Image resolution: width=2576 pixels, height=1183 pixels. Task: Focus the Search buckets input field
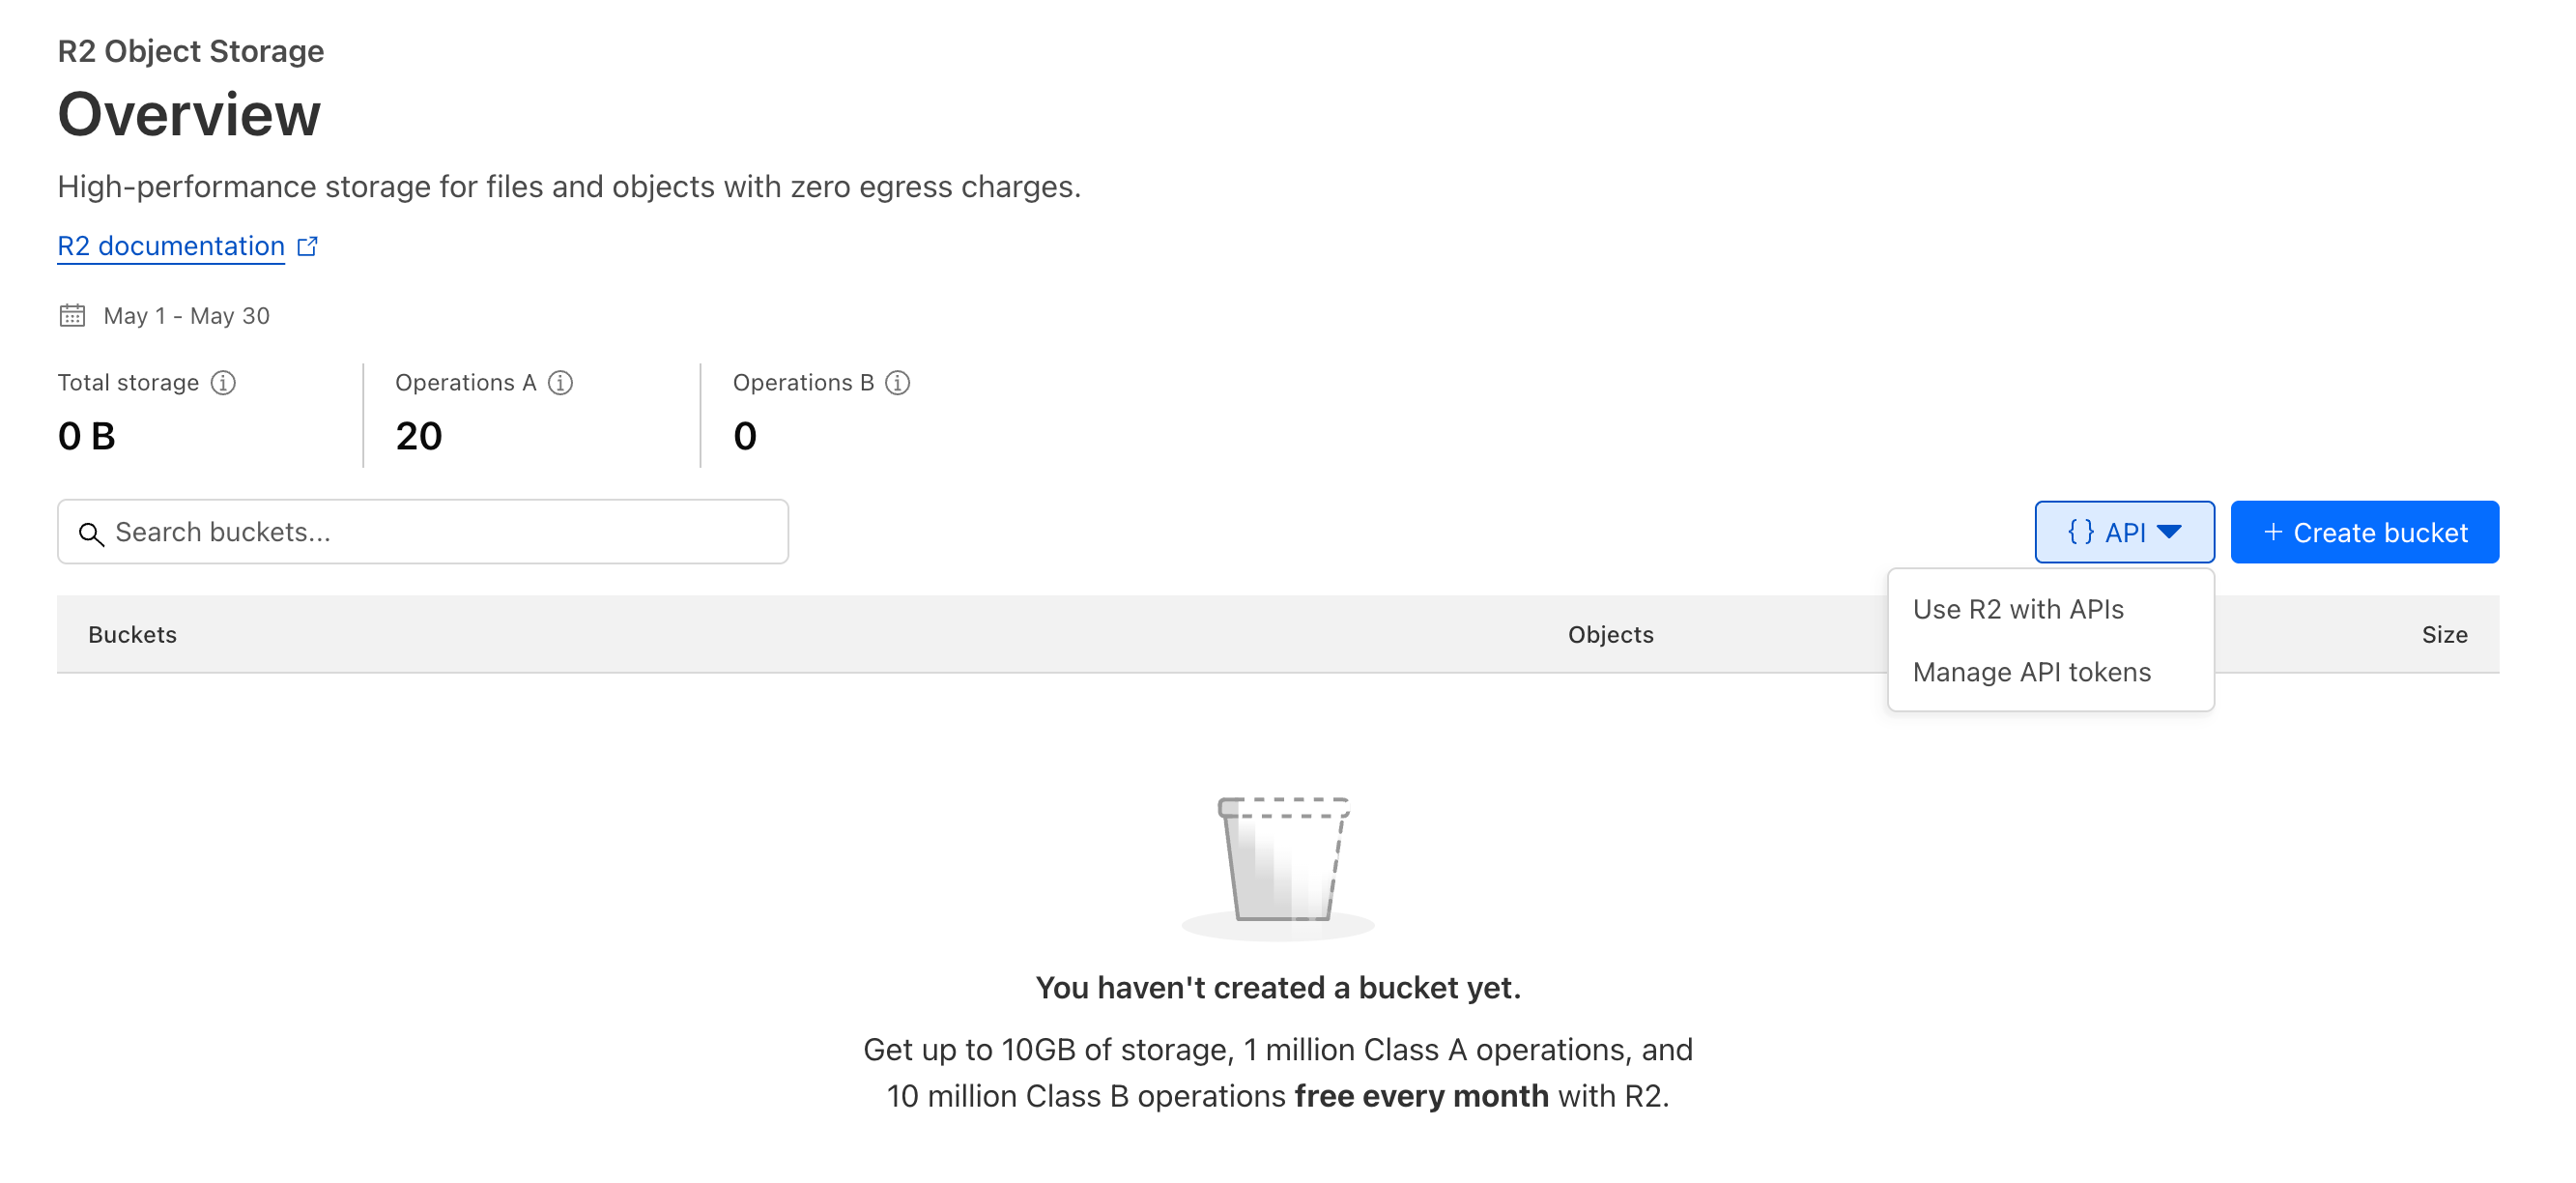pyautogui.click(x=440, y=532)
